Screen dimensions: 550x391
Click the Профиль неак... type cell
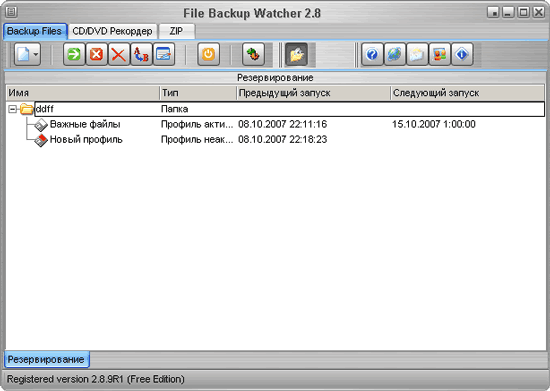pyautogui.click(x=197, y=140)
